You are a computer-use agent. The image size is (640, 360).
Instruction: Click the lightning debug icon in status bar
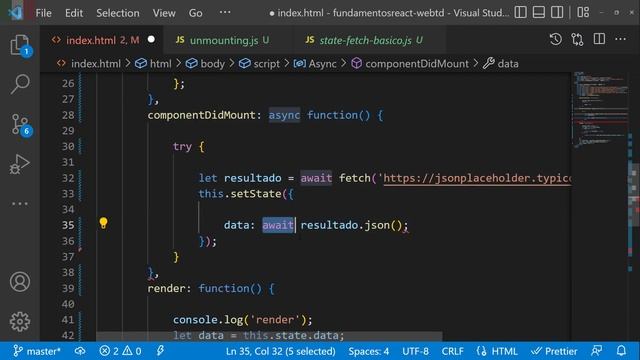click(160, 351)
